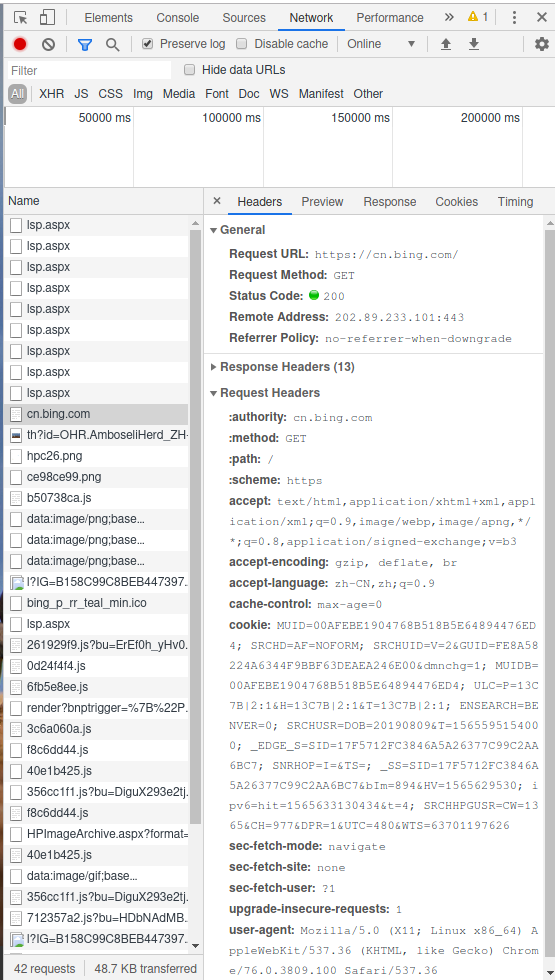Click the Filter text input field
The image size is (555, 980).
click(89, 70)
